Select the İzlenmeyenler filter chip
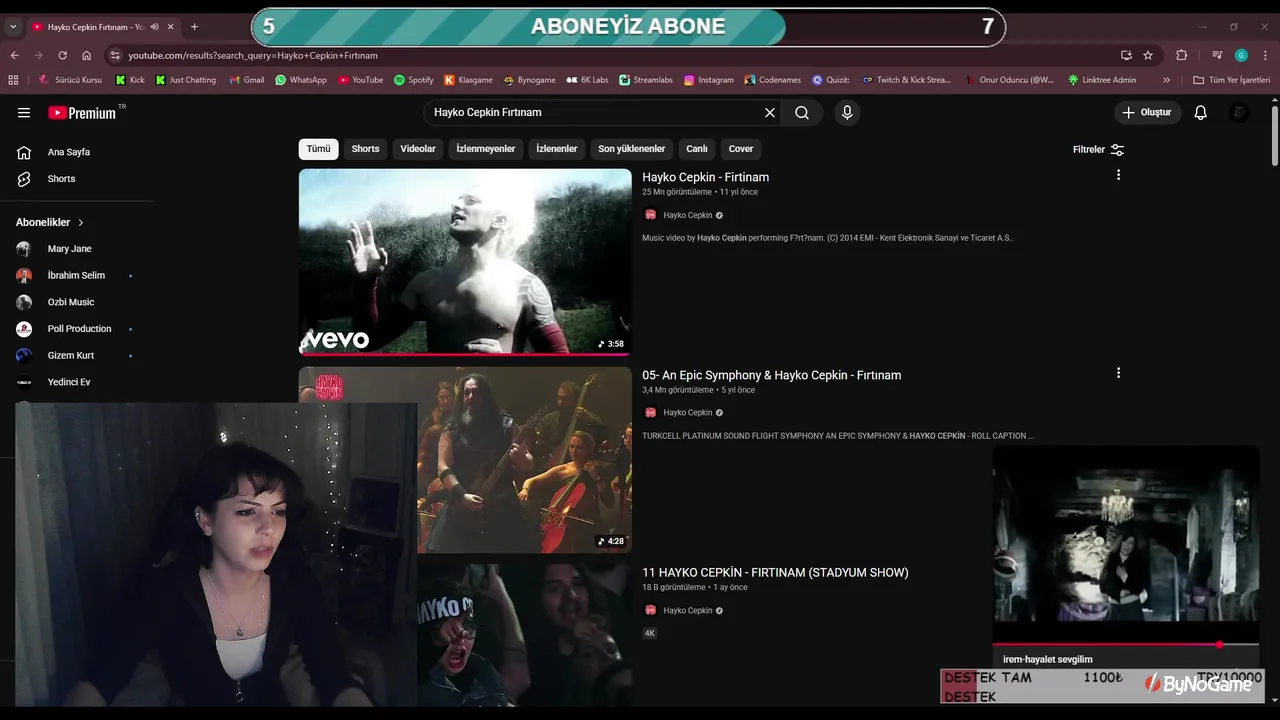This screenshot has height=720, width=1280. (486, 149)
